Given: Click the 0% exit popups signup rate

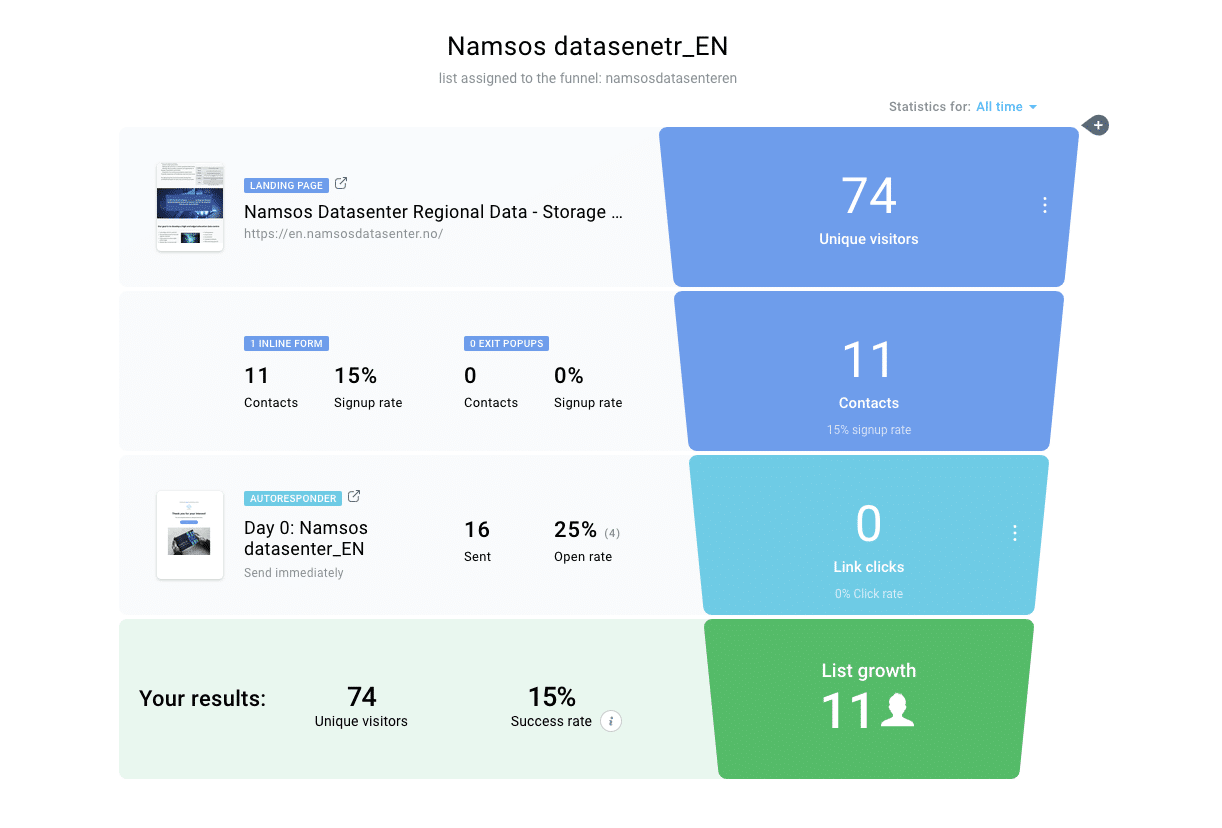Looking at the screenshot, I should point(568,375).
